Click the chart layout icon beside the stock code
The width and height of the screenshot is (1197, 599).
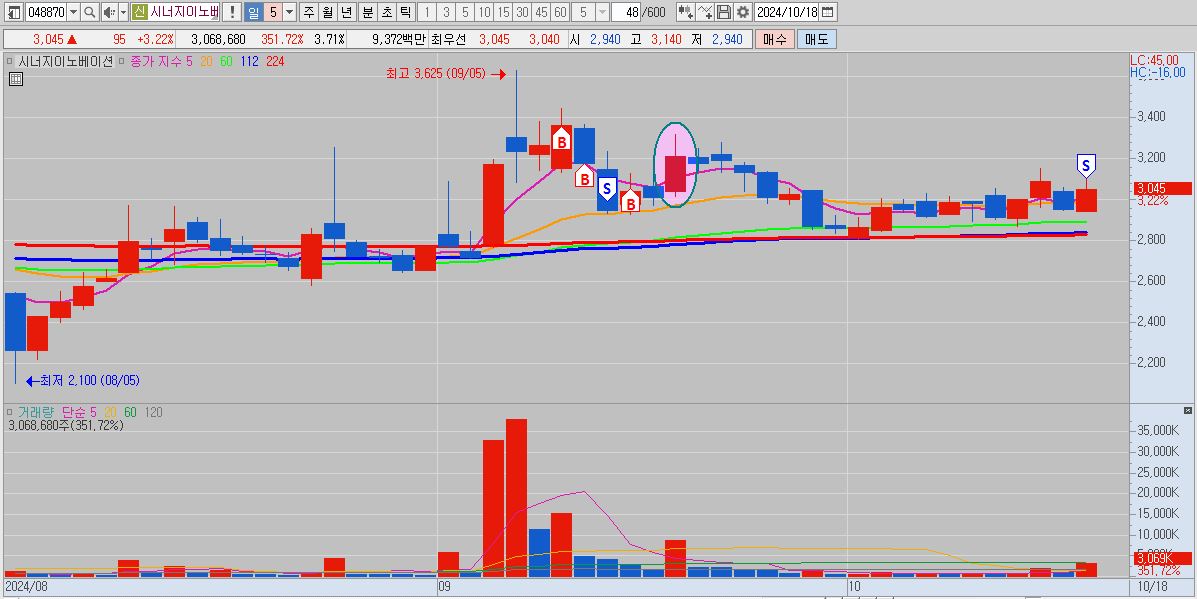coord(15,12)
